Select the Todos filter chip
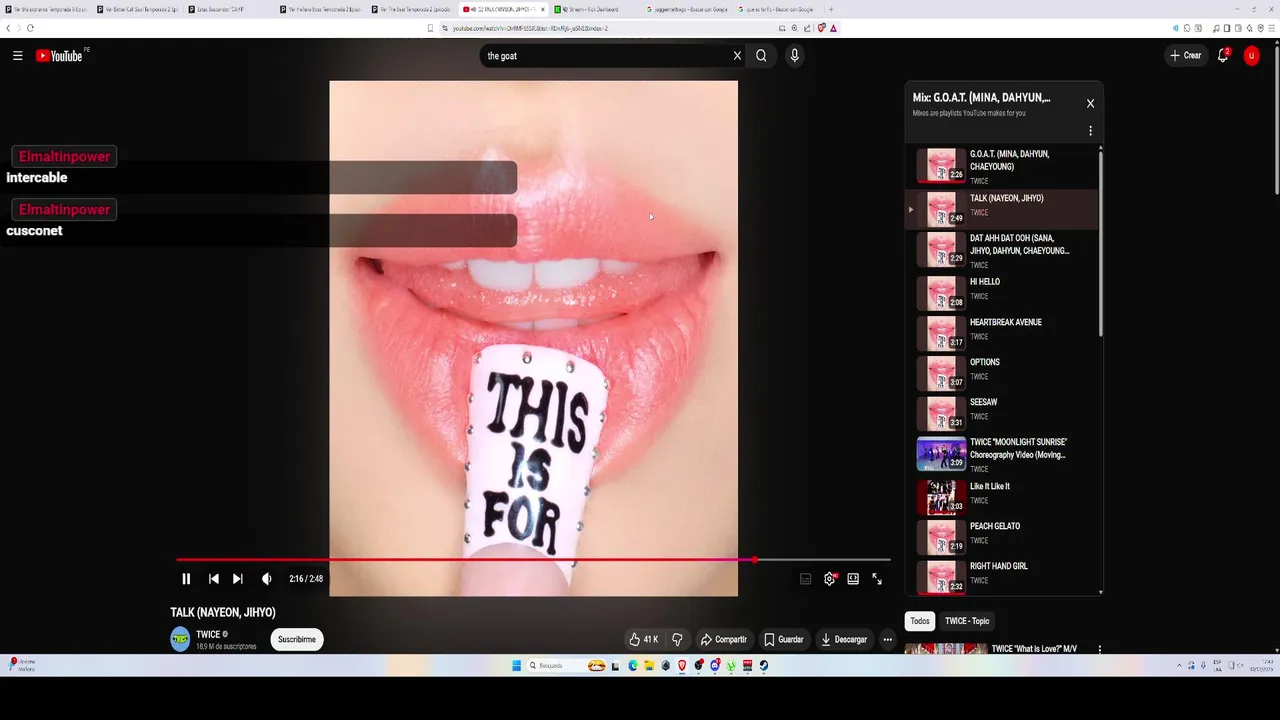This screenshot has height=720, width=1280. [x=920, y=621]
